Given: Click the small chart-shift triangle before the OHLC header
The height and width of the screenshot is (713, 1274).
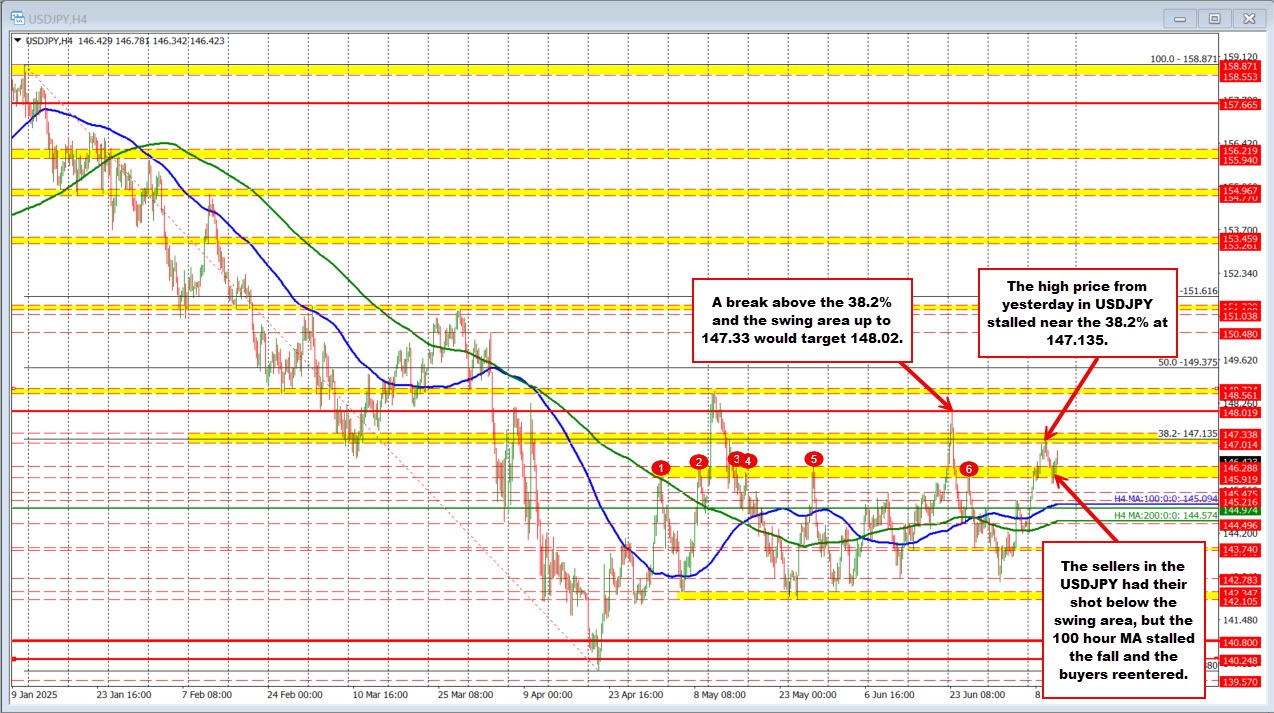Looking at the screenshot, I should 17,41.
